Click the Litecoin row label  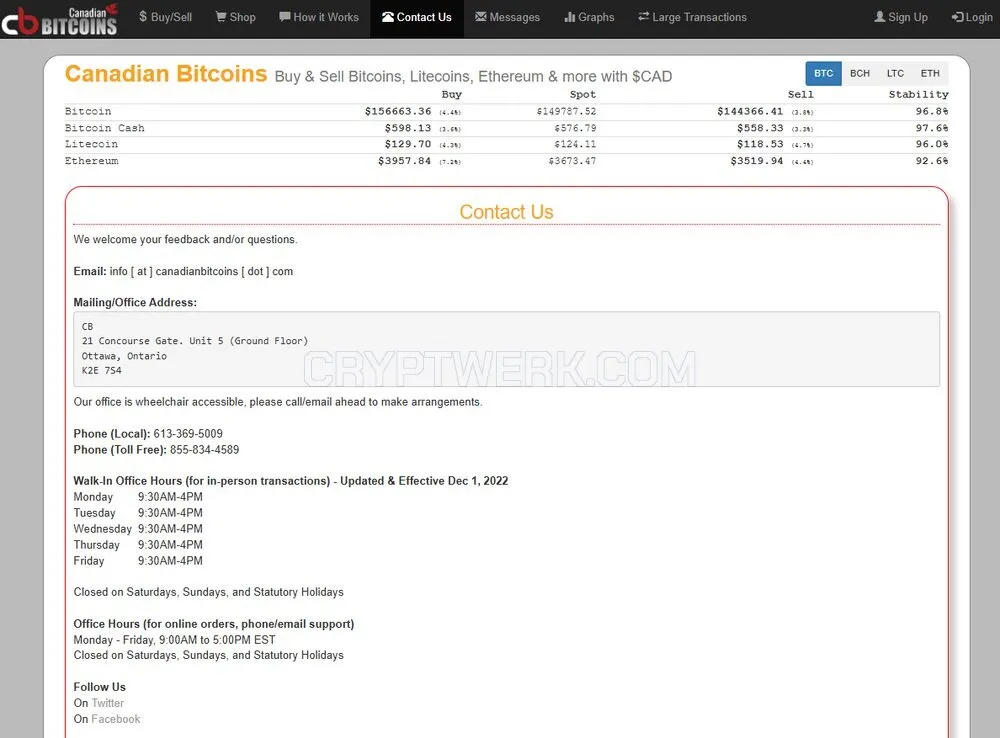pos(91,144)
